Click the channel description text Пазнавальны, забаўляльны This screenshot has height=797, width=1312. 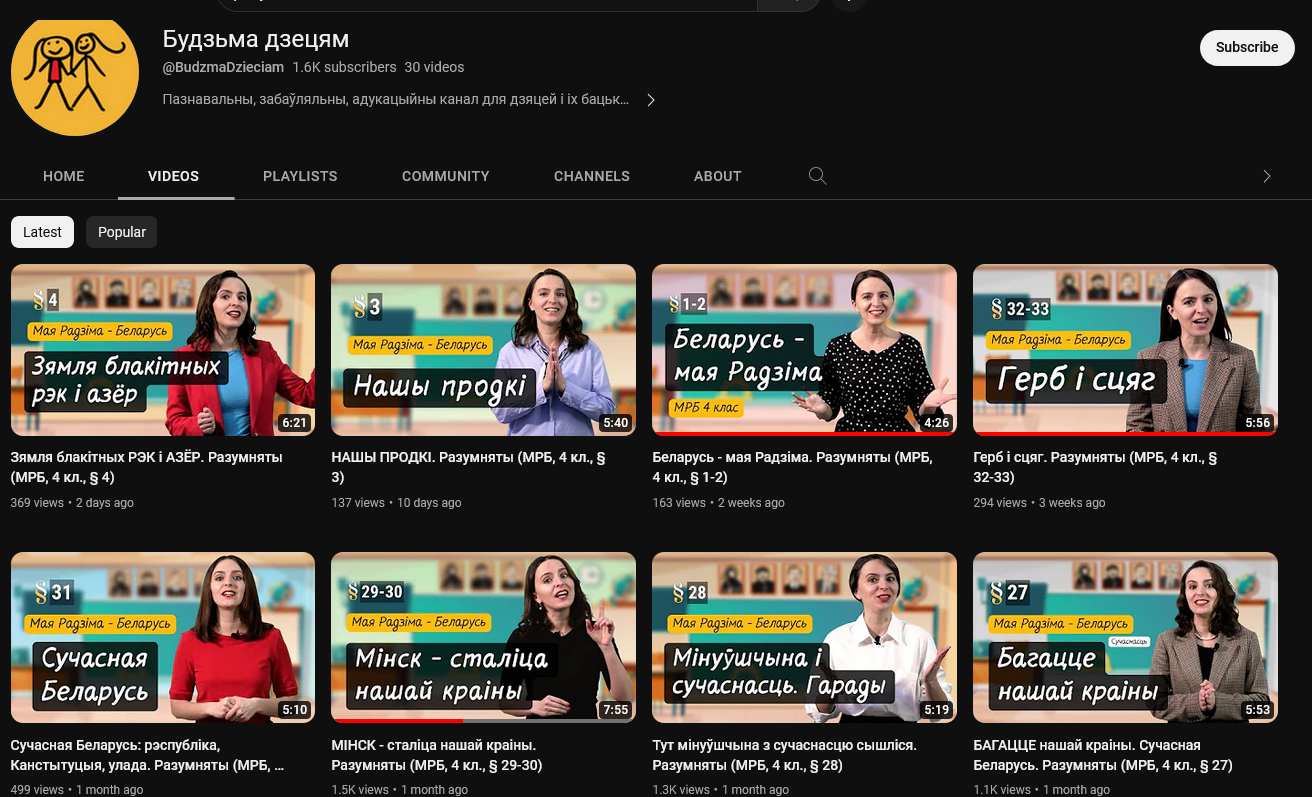[x=396, y=100]
